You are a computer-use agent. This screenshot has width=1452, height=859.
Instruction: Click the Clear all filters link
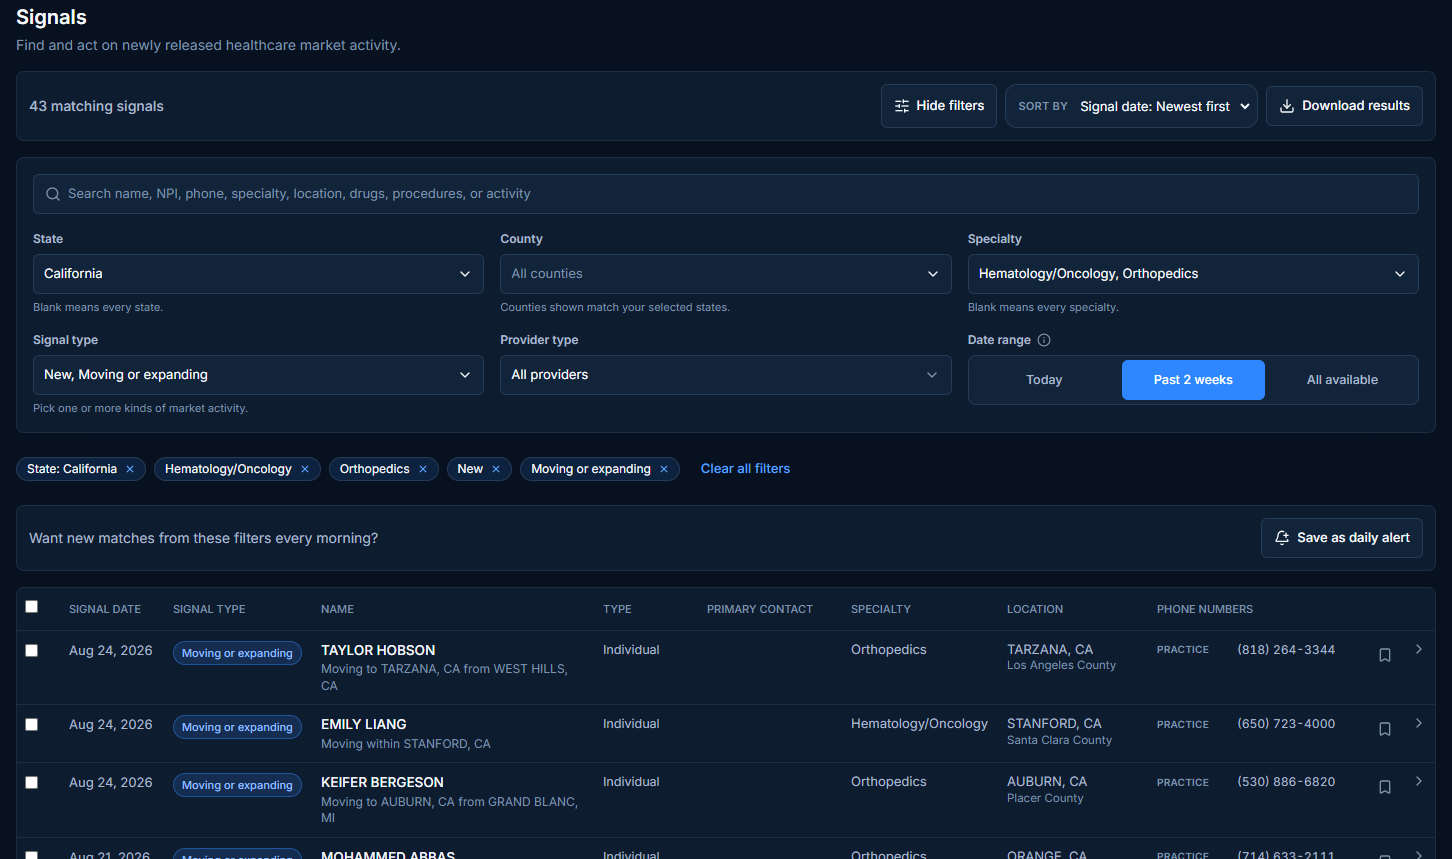tap(745, 469)
